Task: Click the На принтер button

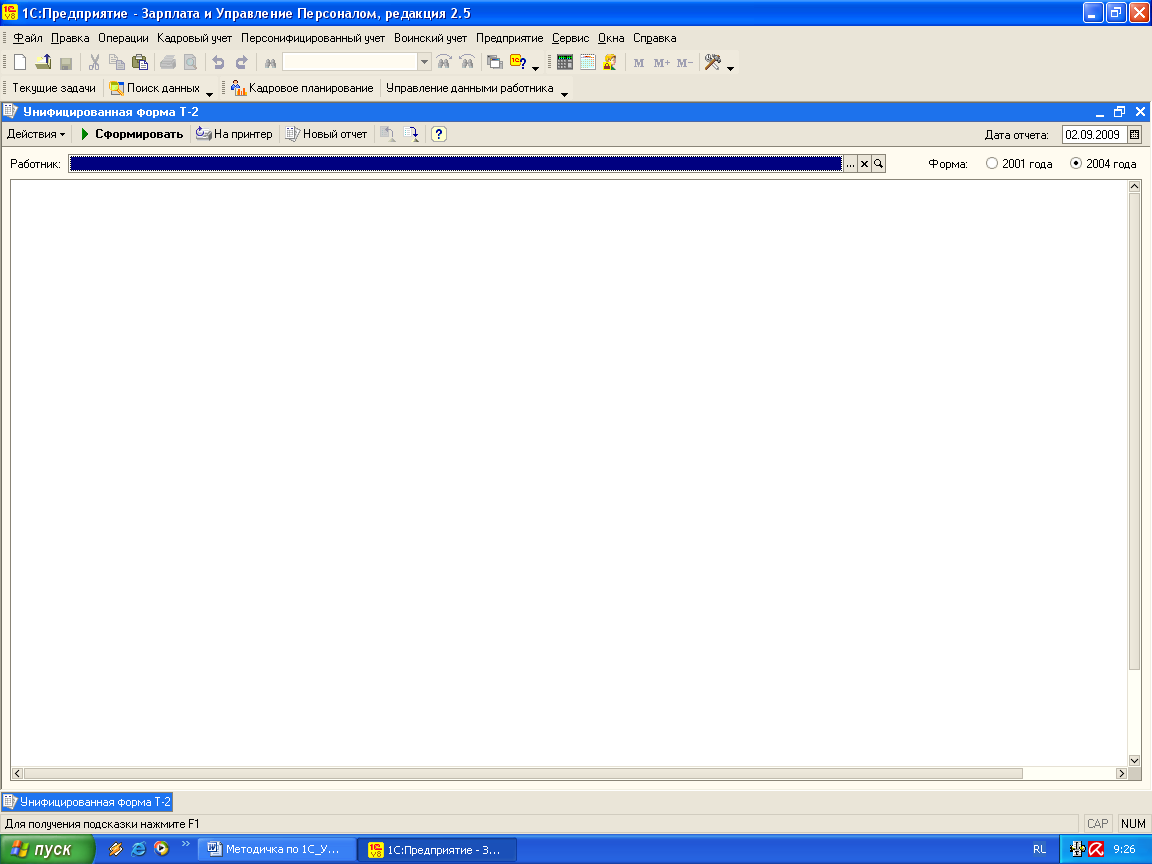Action: click(x=234, y=134)
